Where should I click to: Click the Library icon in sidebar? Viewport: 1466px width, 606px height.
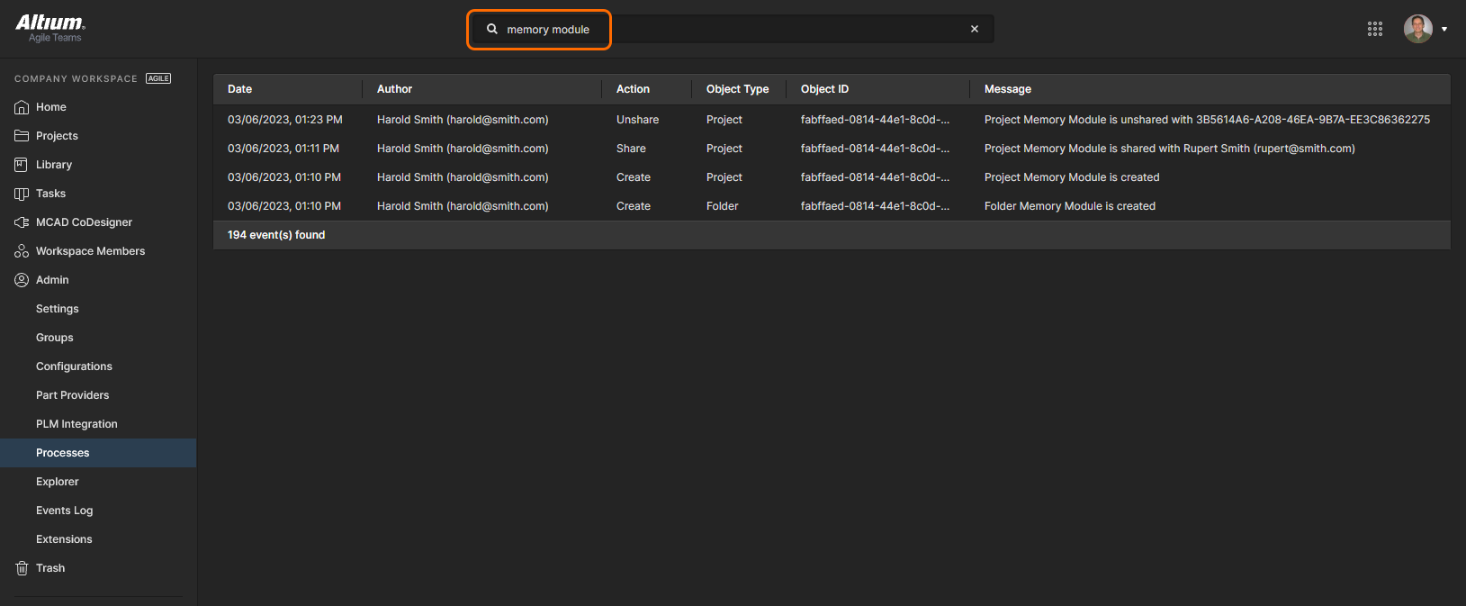click(x=21, y=165)
